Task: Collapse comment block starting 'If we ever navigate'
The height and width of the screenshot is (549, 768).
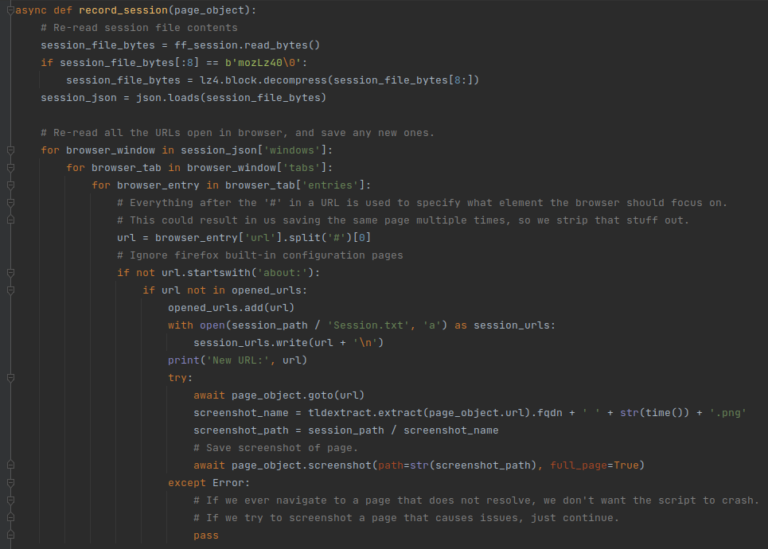Action: point(10,501)
